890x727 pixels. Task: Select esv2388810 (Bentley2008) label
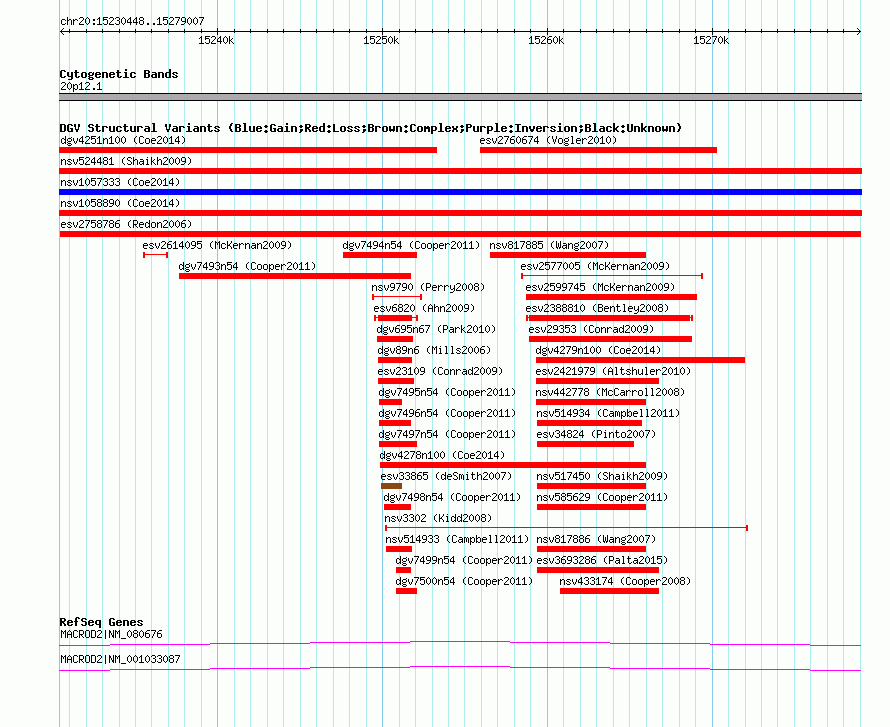[597, 308]
